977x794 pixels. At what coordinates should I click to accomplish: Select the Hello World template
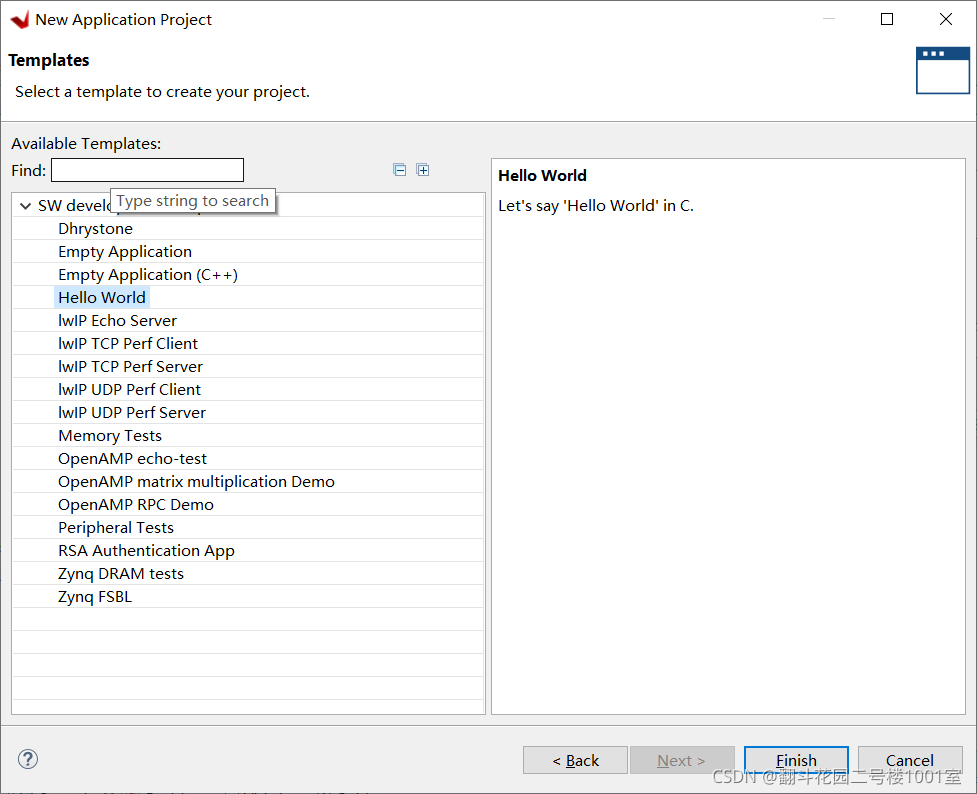[102, 298]
